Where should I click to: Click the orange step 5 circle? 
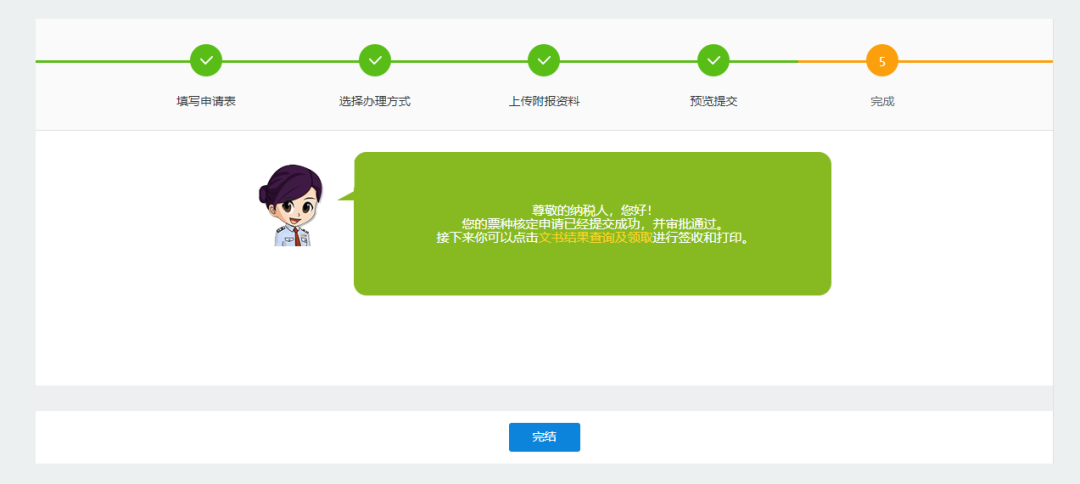click(882, 61)
